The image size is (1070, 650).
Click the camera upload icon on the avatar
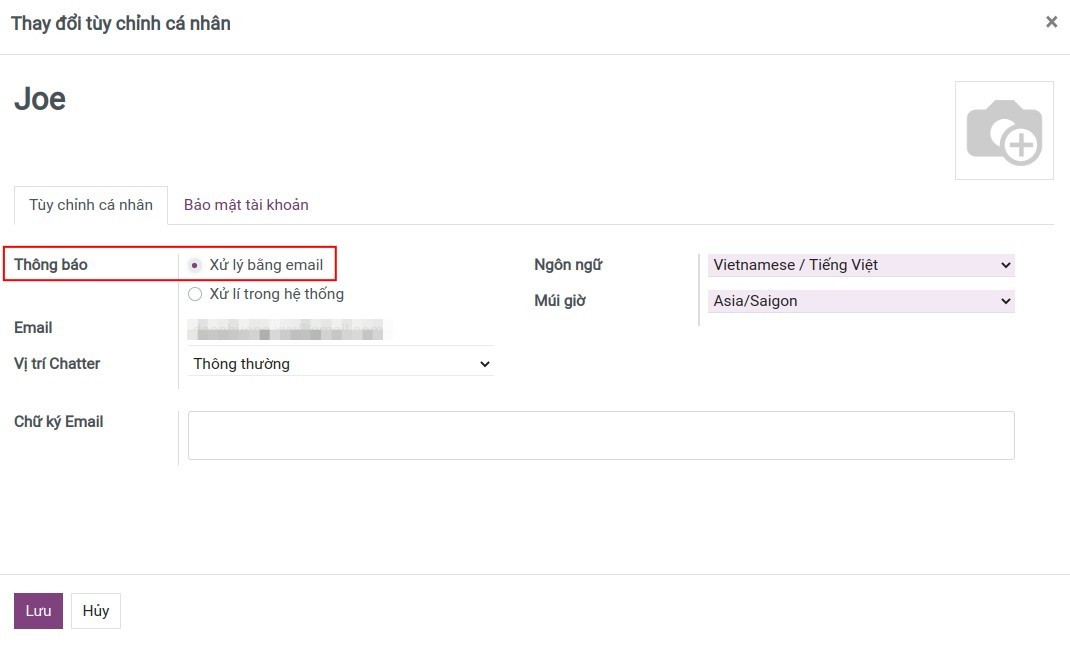click(1004, 130)
